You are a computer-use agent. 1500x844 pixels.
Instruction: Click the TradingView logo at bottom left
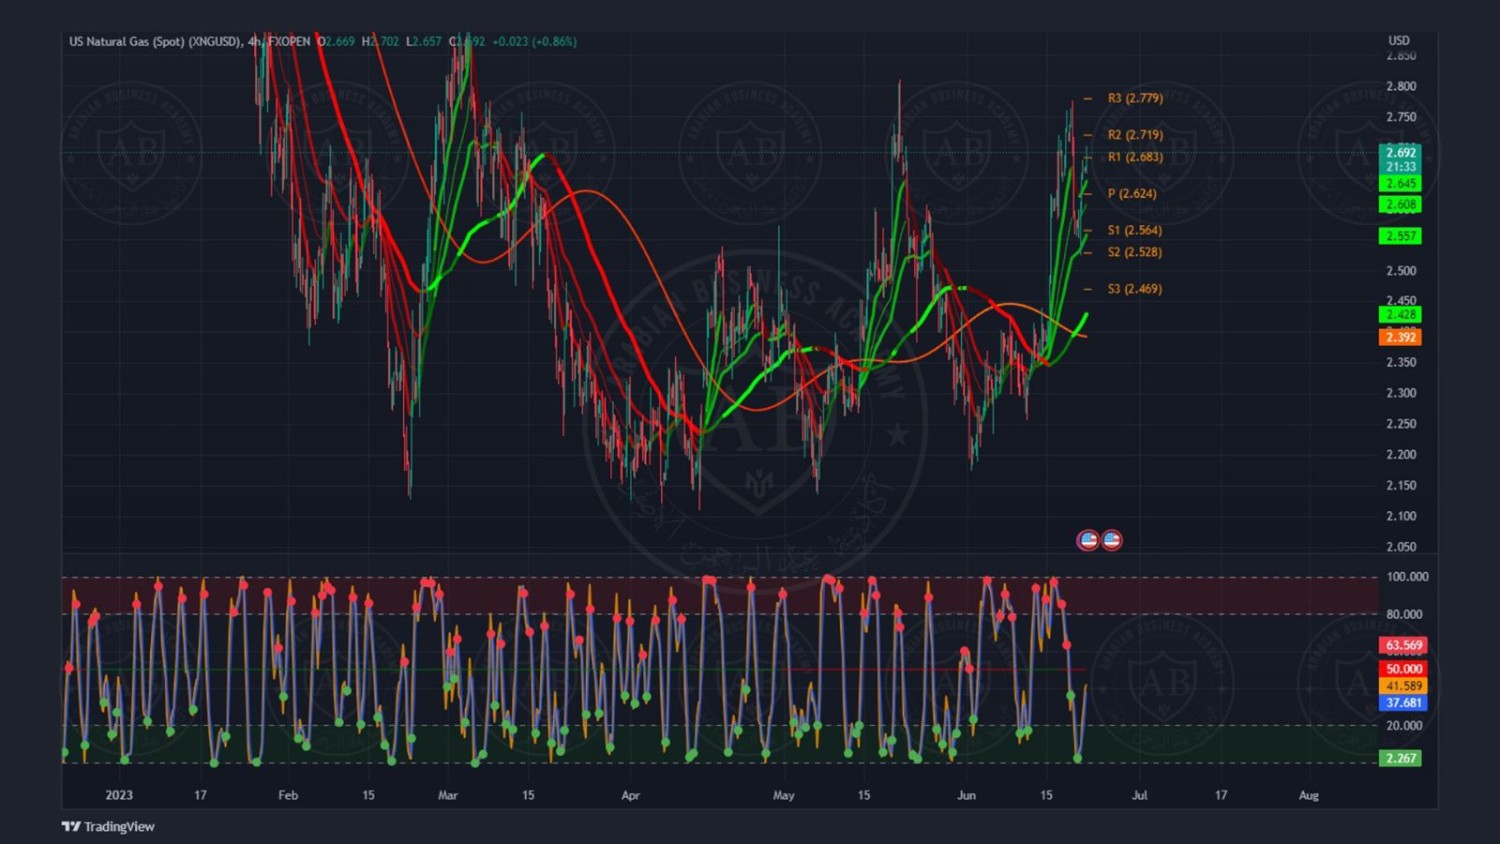[108, 826]
